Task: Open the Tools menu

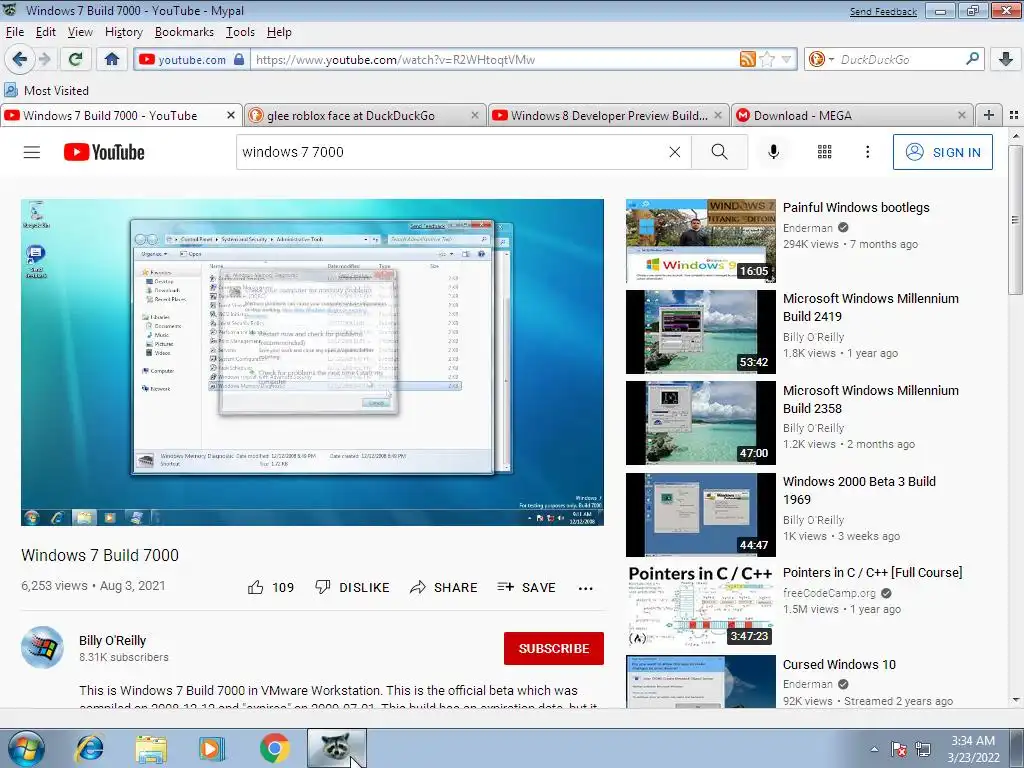Action: click(x=240, y=32)
